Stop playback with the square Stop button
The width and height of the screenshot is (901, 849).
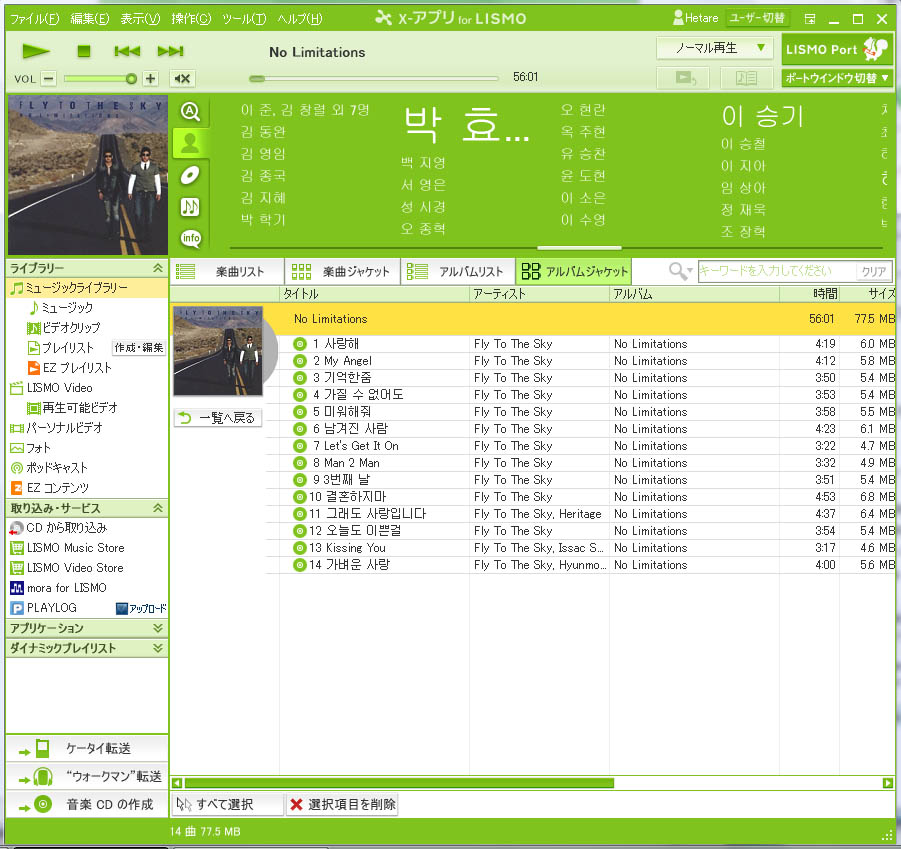[x=84, y=51]
